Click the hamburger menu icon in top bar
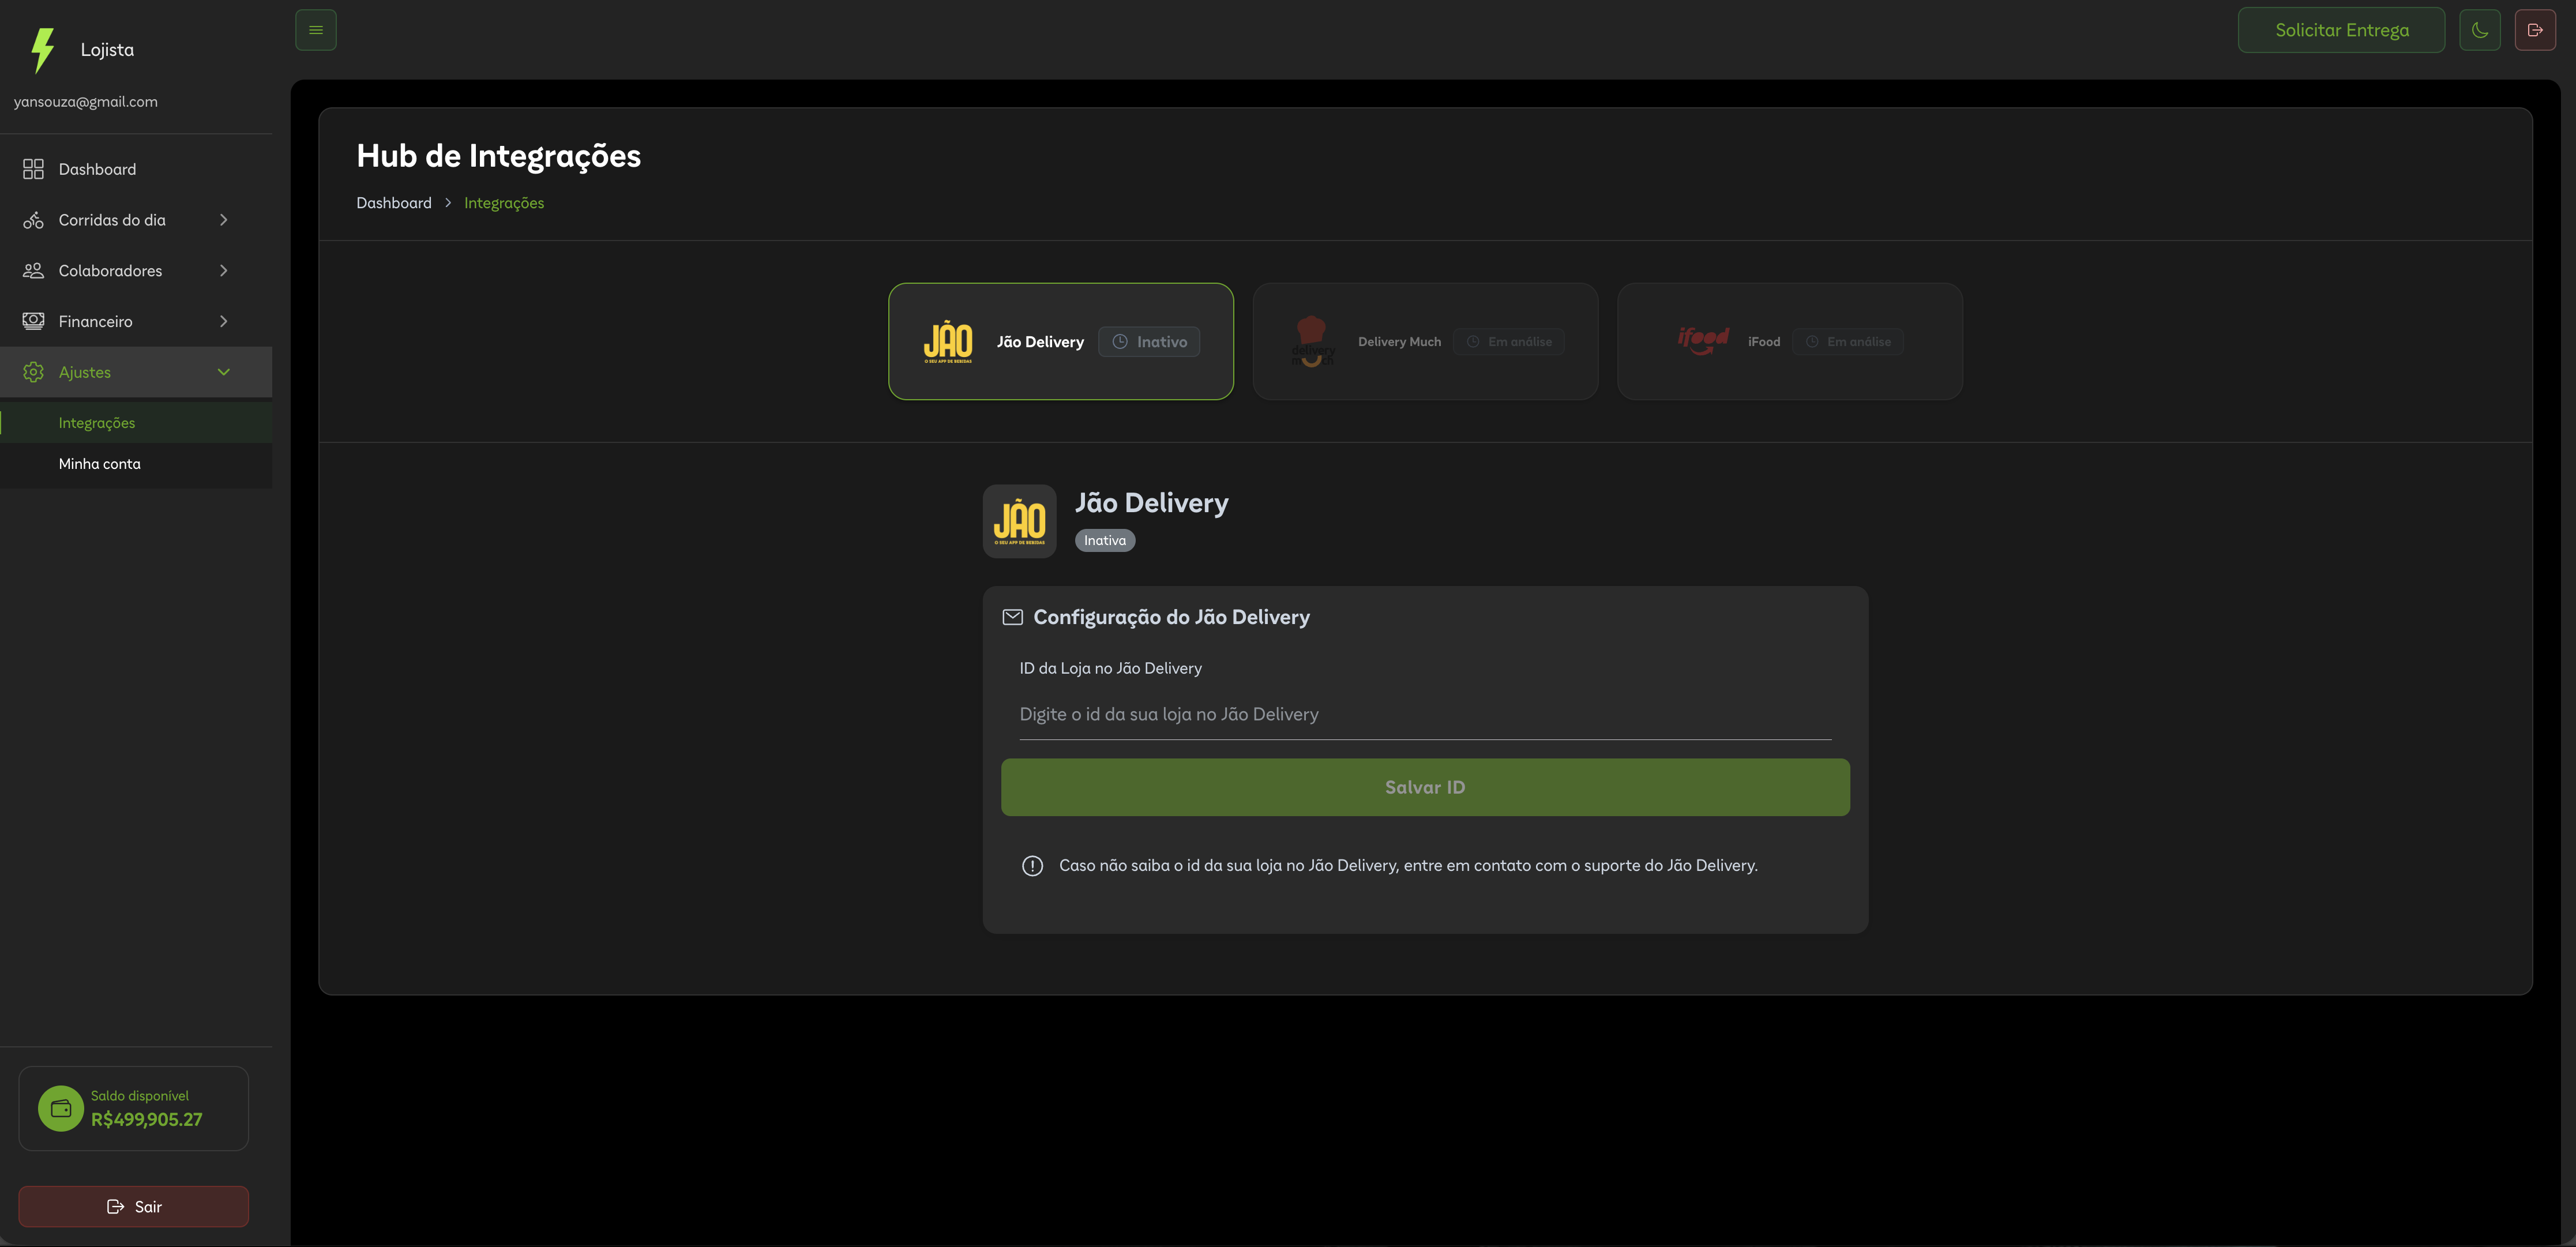Screen dimensions: 2576x1247 [316, 30]
